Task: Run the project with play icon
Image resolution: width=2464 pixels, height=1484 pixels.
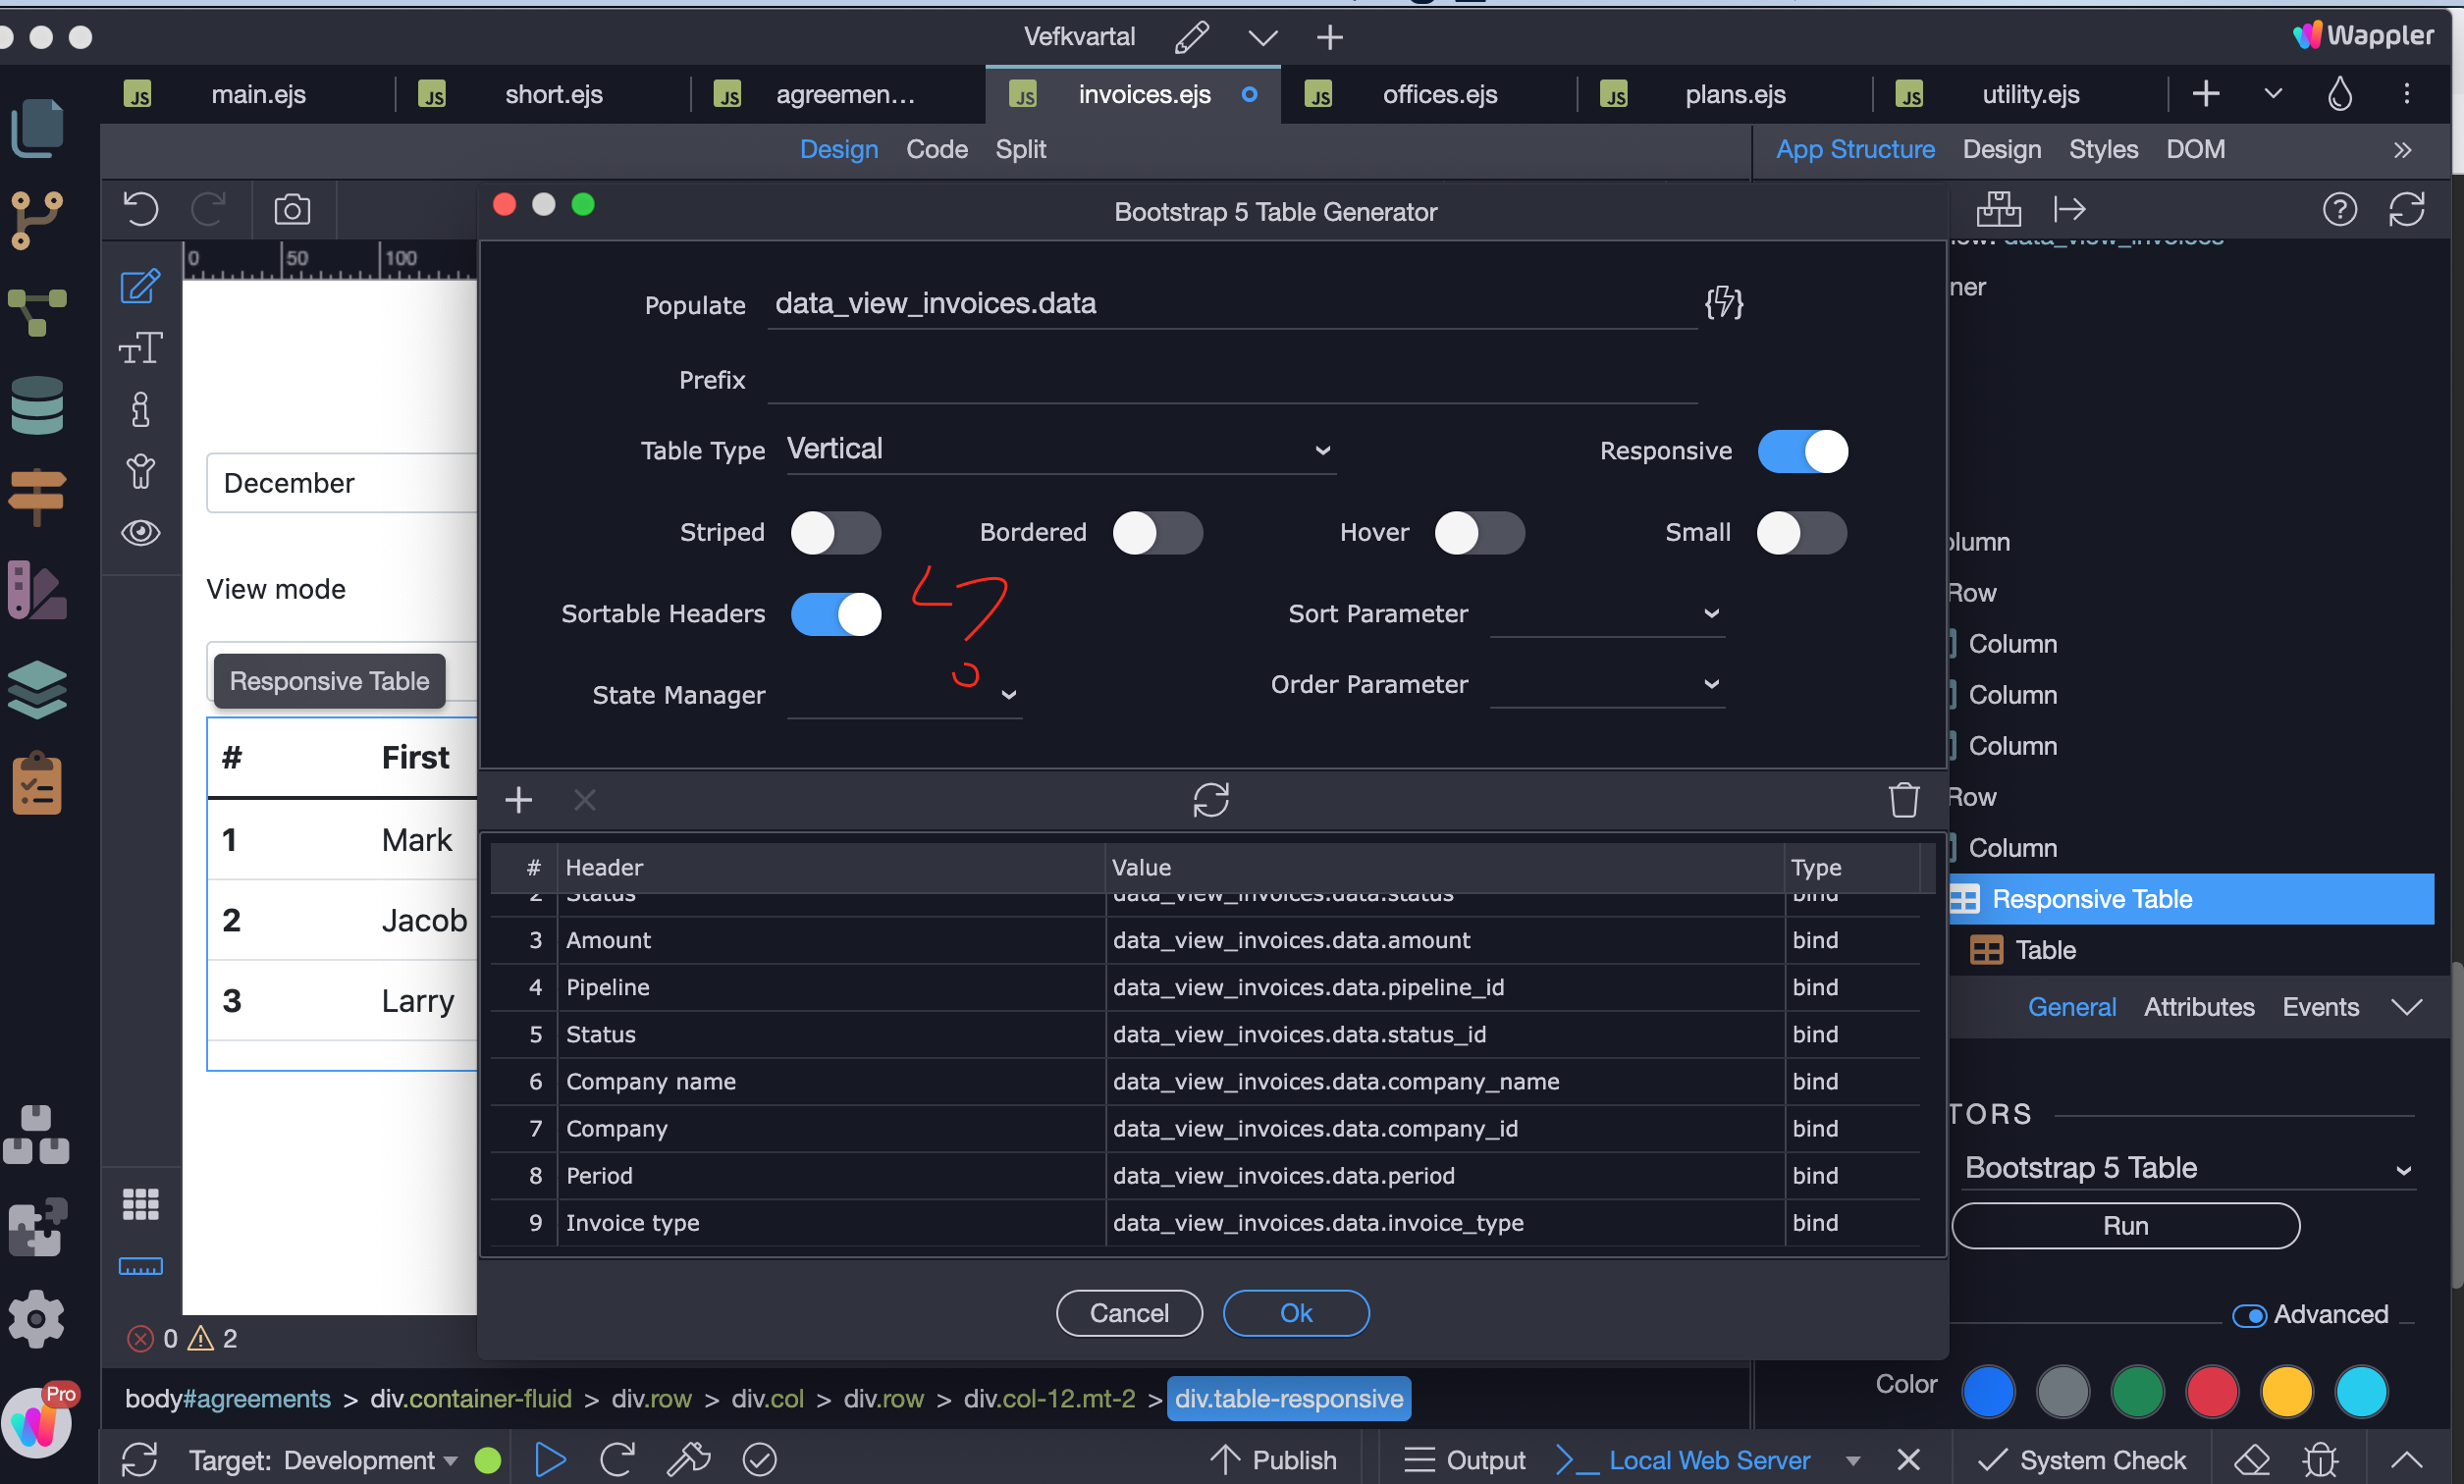Action: point(550,1459)
